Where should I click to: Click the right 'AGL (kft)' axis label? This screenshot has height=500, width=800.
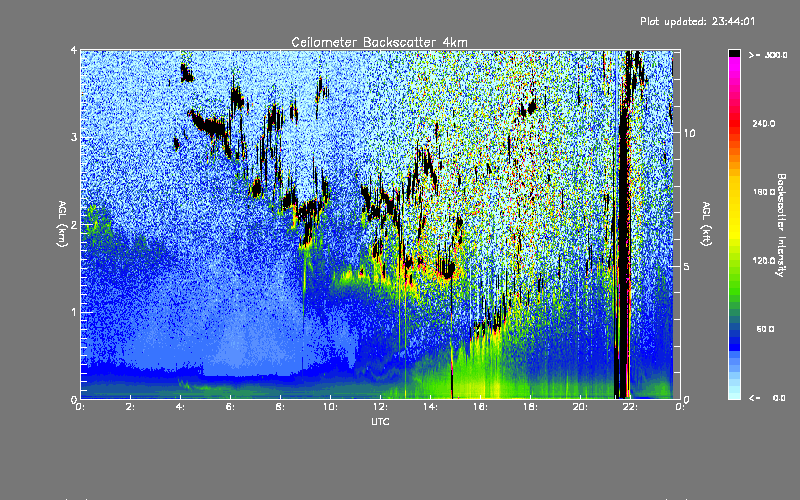pos(706,224)
